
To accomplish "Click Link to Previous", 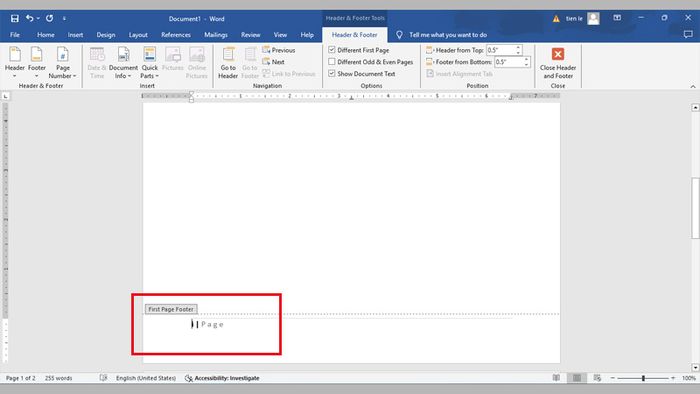I will click(289, 74).
